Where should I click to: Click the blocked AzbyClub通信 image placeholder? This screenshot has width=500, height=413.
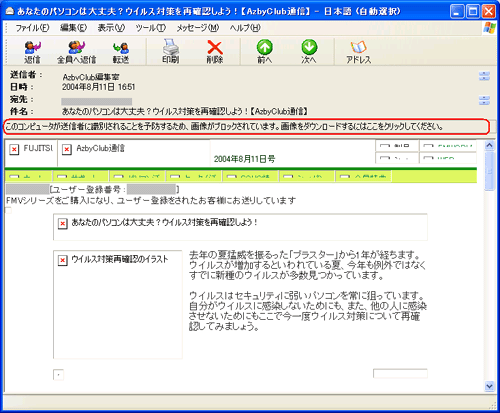134,153
